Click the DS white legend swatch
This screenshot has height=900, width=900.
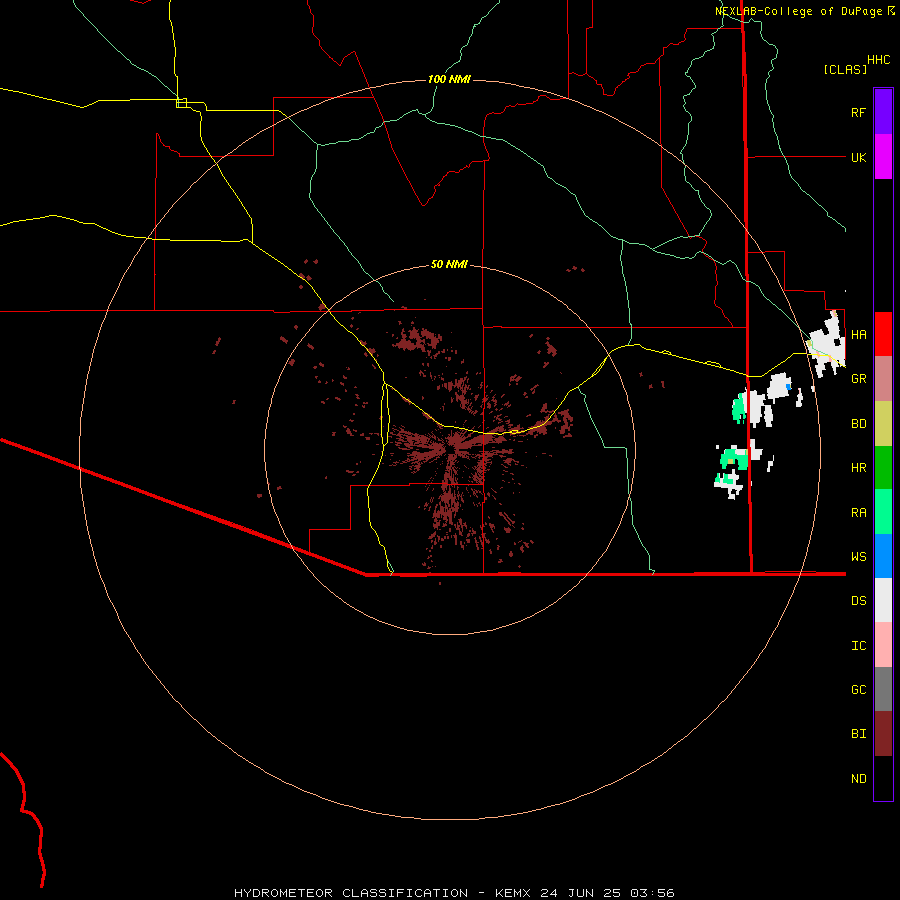point(883,600)
